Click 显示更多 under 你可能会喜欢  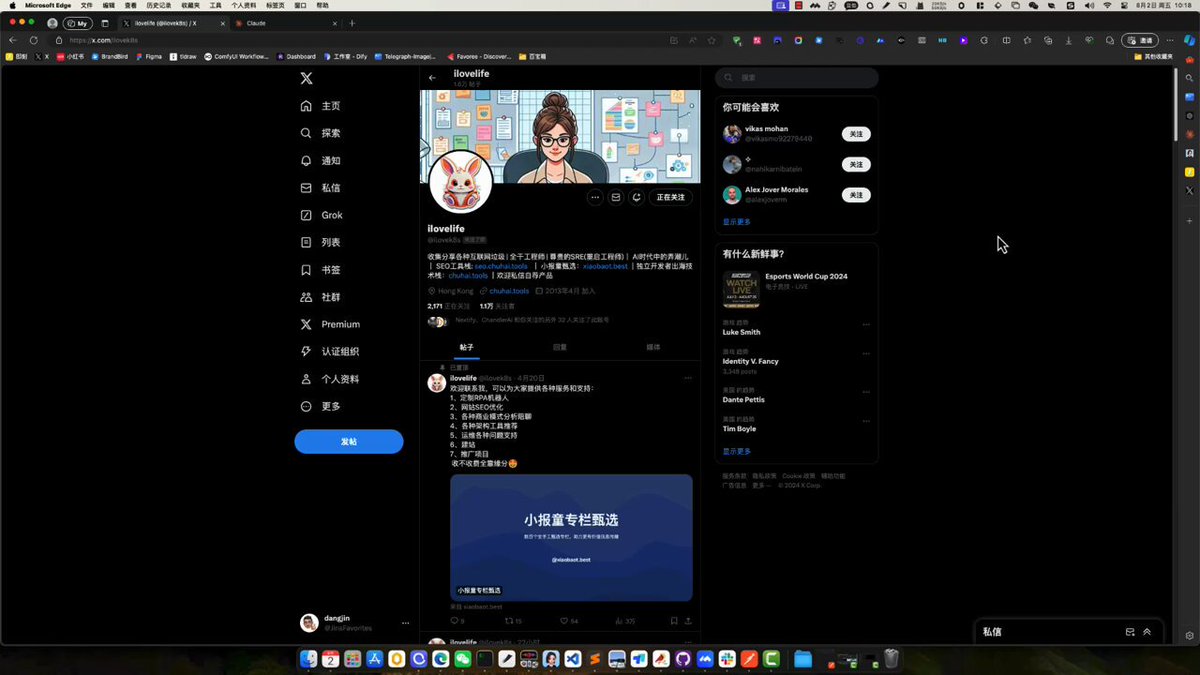tap(737, 222)
